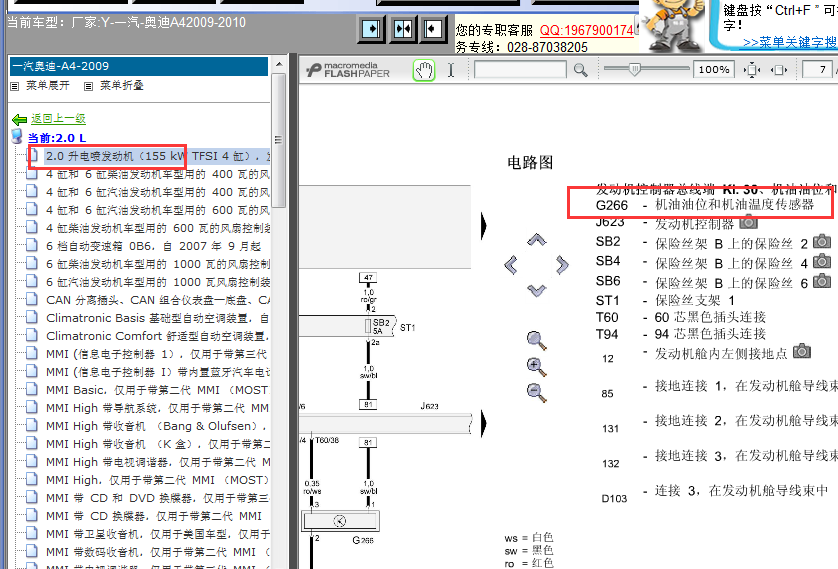Open camera photo for J623 发动机控制器
This screenshot has height=569, width=838.
click(748, 221)
